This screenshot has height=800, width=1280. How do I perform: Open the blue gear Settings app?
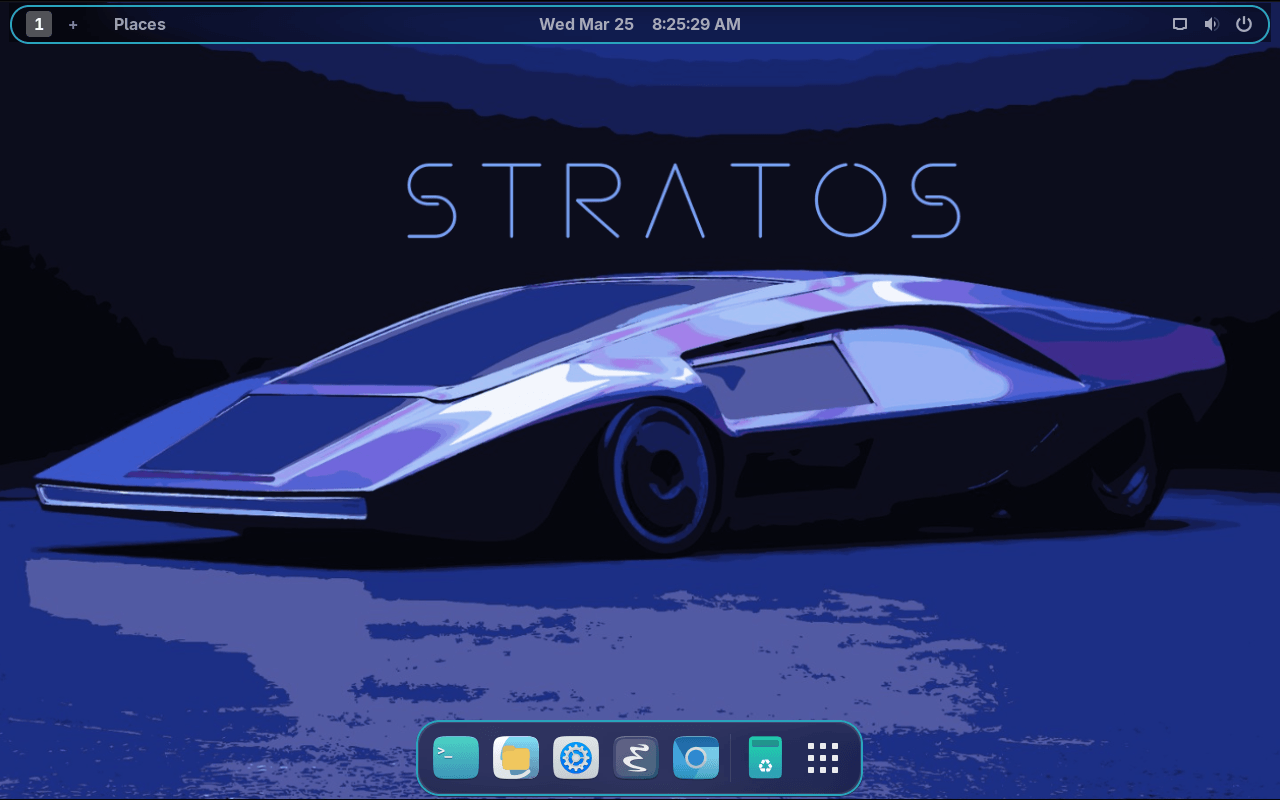tap(576, 758)
